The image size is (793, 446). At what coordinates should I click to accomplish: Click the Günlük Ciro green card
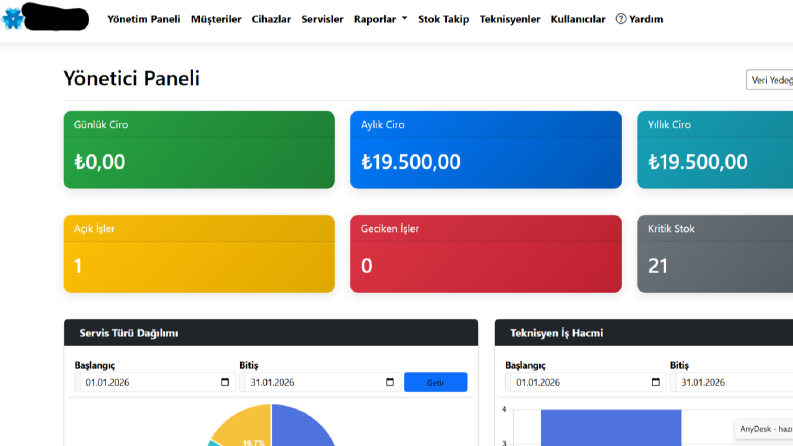pos(199,150)
